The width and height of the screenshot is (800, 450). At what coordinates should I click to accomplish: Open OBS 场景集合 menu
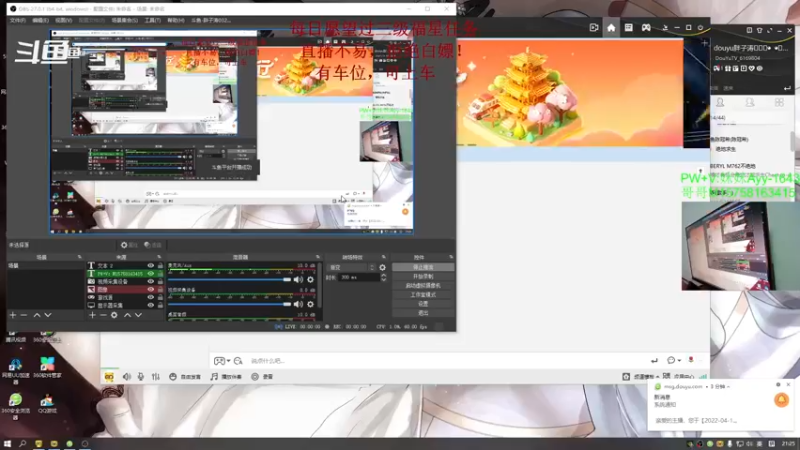pyautogui.click(x=124, y=20)
